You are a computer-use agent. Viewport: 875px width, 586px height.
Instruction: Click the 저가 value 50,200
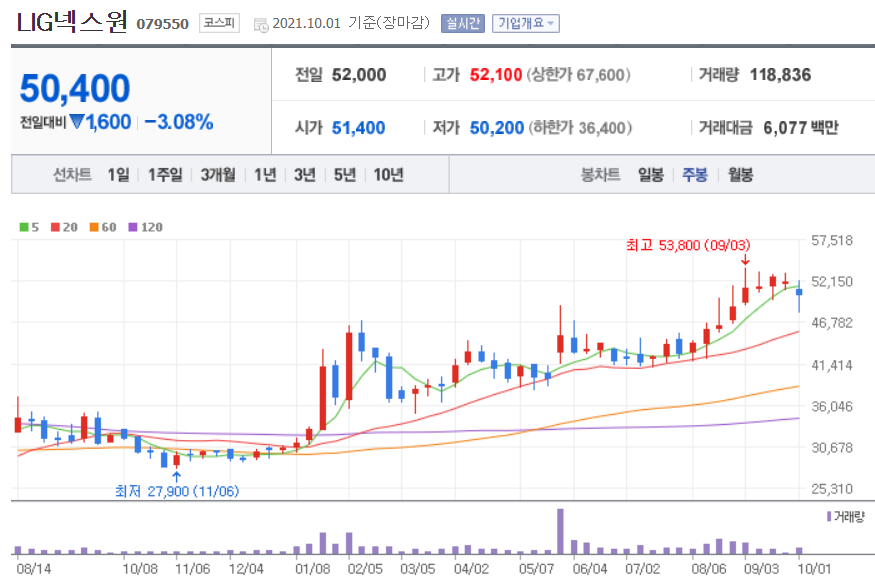coord(497,128)
